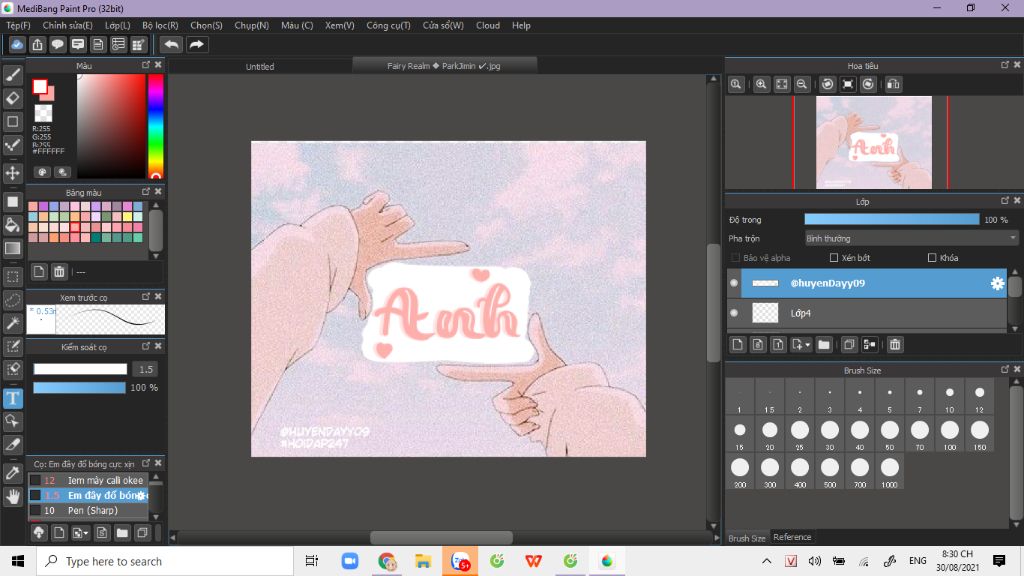Open the Lớp(L) menu
The height and width of the screenshot is (576, 1024).
(x=118, y=25)
